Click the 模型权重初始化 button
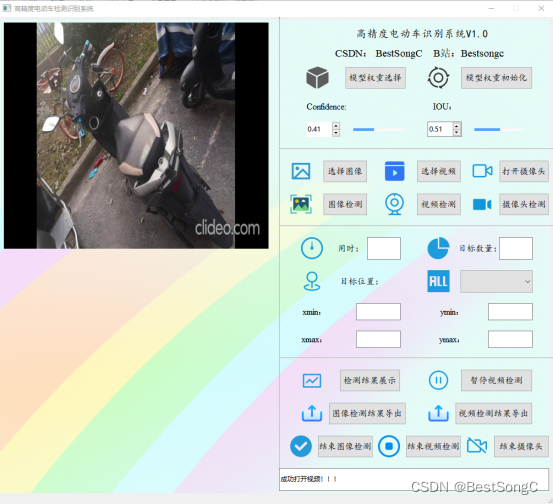553x504 pixels. click(496, 78)
